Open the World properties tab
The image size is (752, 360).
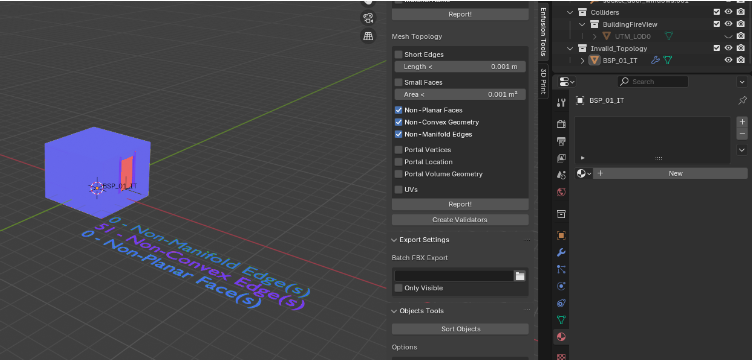(561, 192)
